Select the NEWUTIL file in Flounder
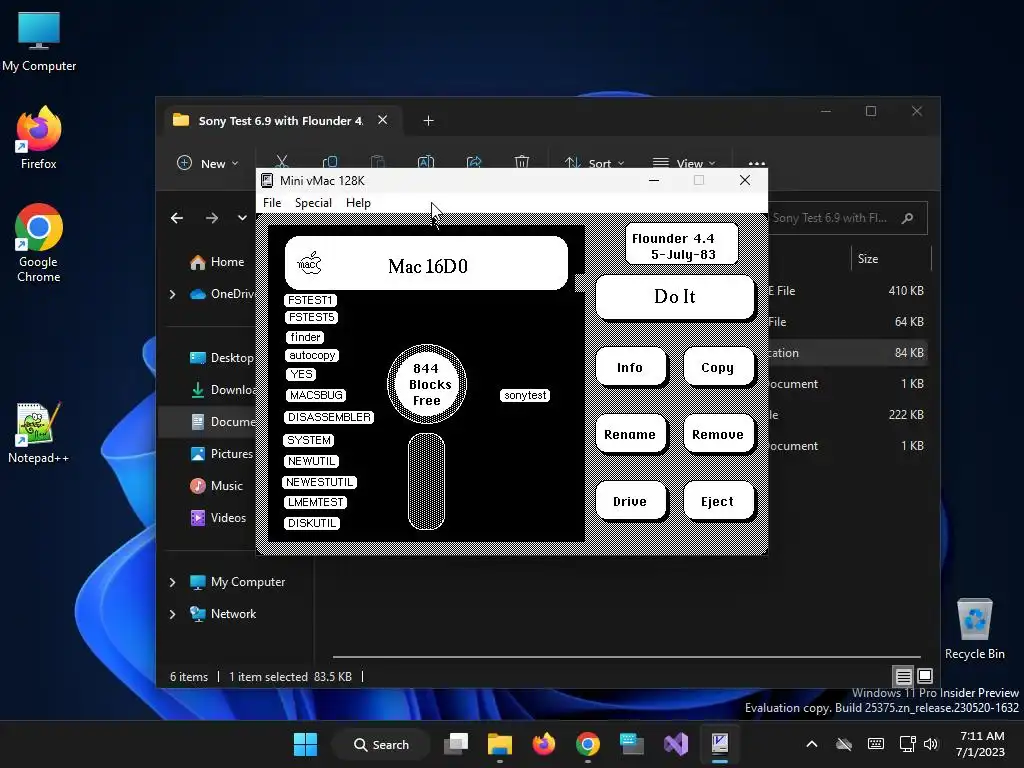Image resolution: width=1024 pixels, height=768 pixels. [x=312, y=462]
